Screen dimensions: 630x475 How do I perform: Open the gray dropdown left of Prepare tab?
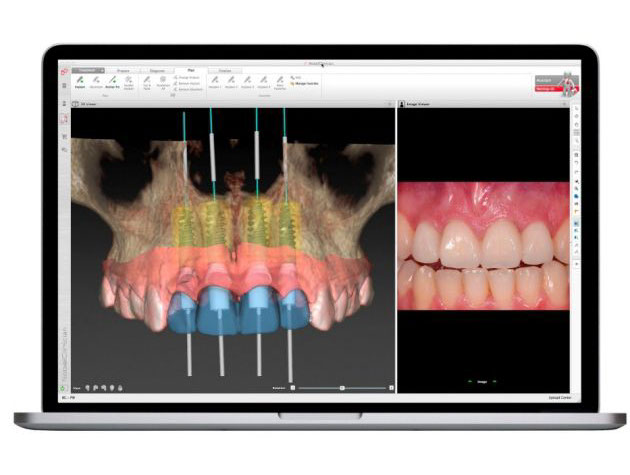point(86,71)
